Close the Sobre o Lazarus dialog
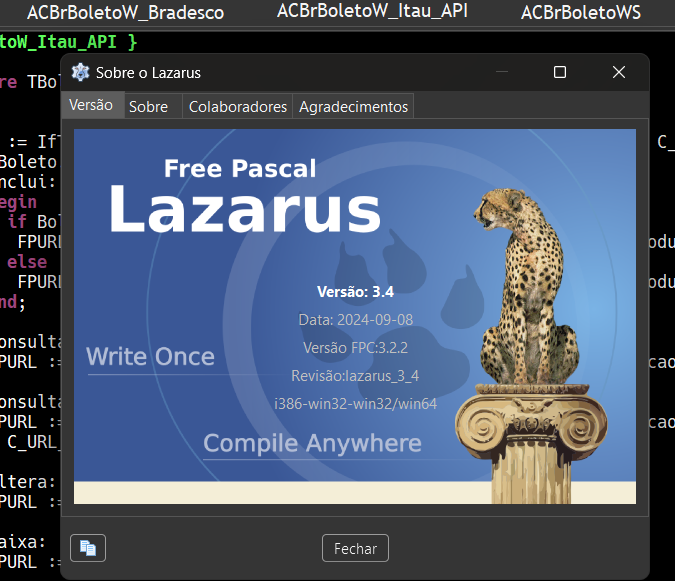Screen dimensions: 675x581 619,72
